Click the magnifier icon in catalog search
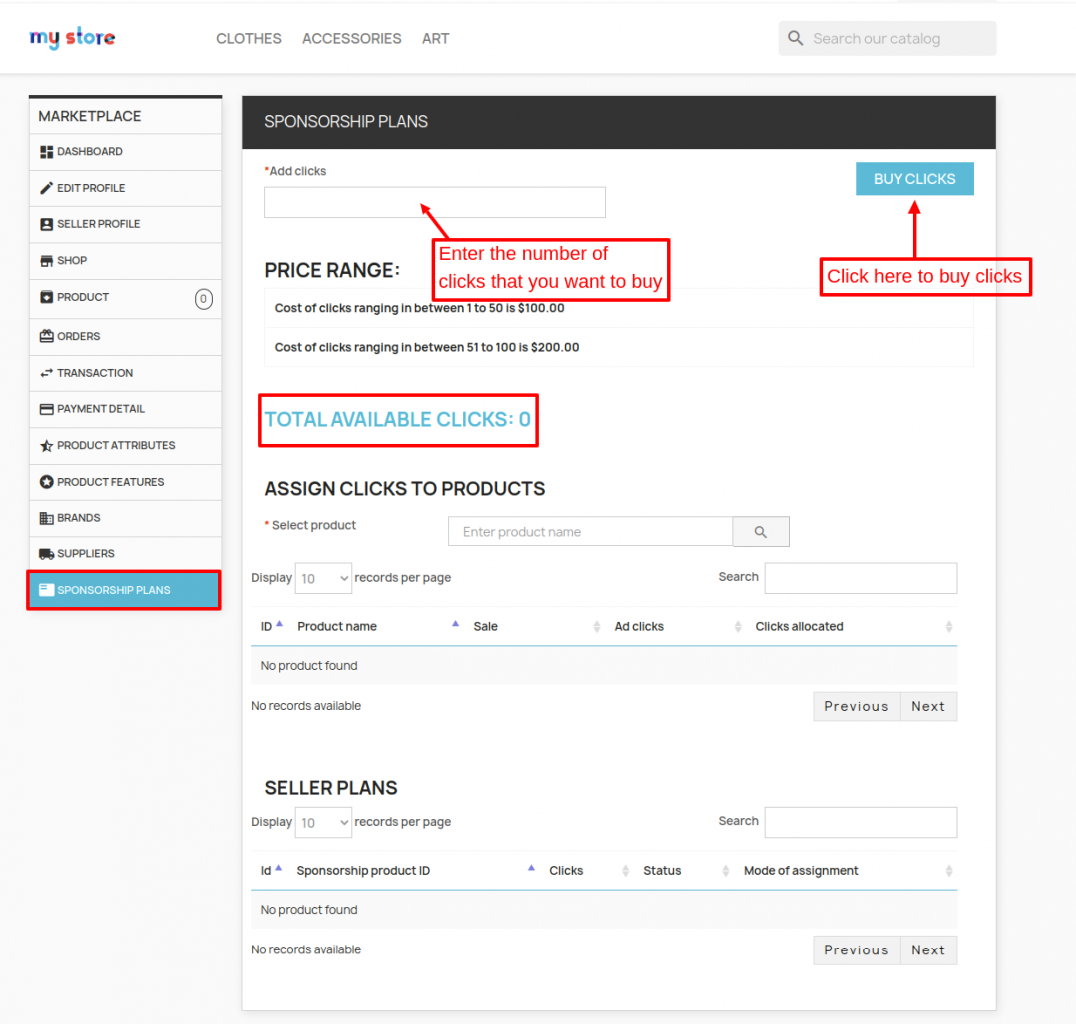1076x1024 pixels. click(795, 38)
